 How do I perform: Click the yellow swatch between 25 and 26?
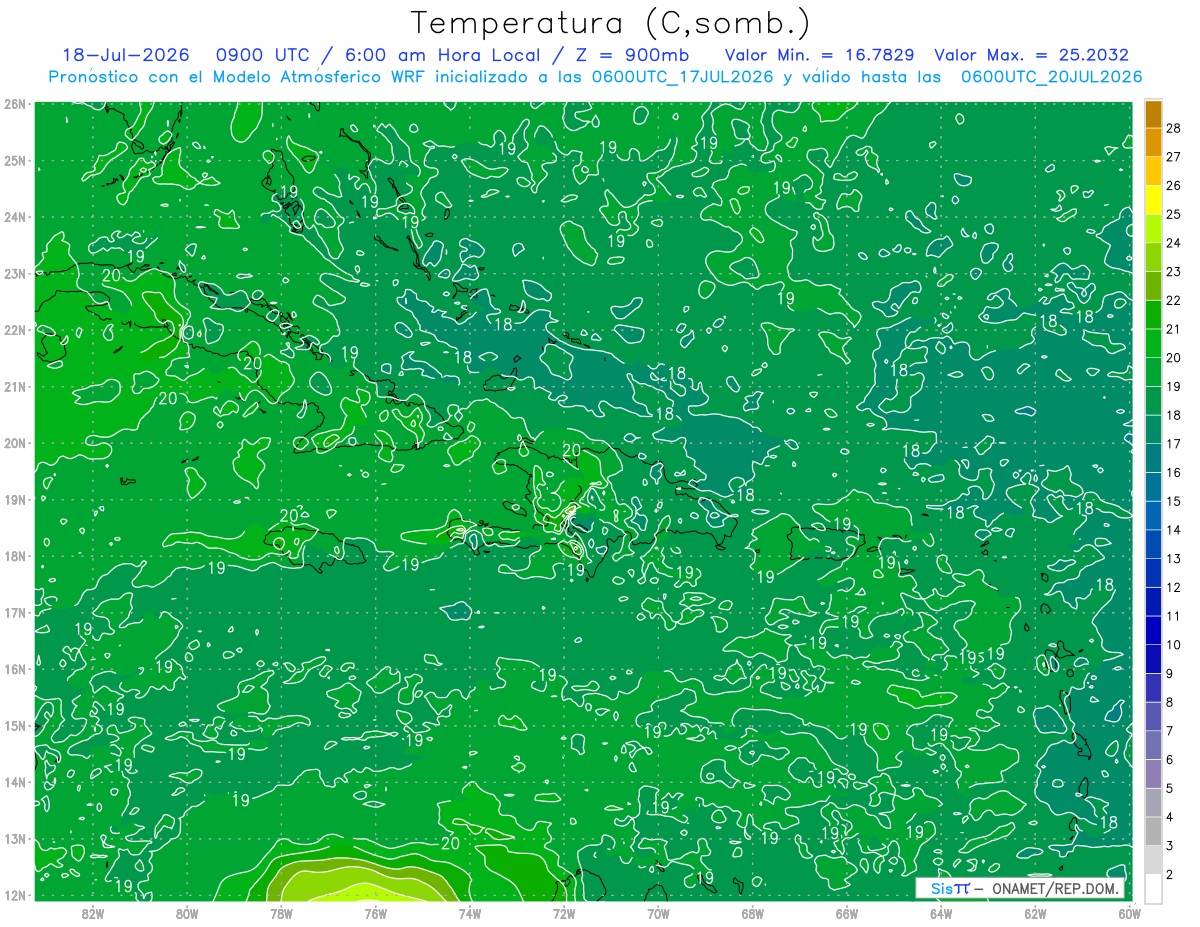point(1153,199)
